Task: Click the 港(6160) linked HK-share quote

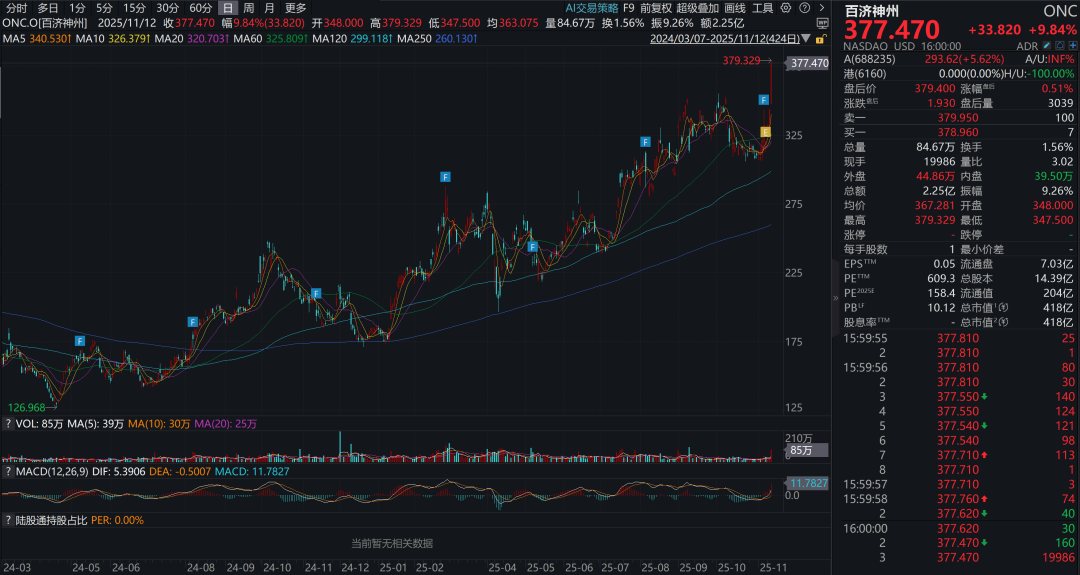Action: (958, 74)
